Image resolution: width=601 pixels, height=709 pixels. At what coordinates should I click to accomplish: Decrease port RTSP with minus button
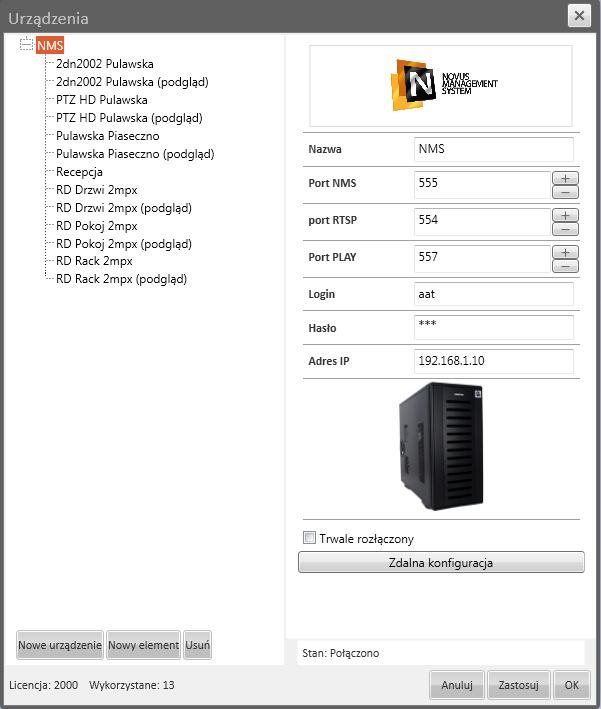(x=565, y=229)
